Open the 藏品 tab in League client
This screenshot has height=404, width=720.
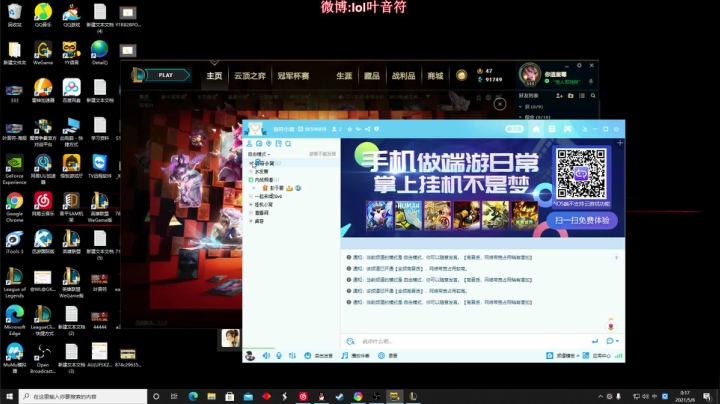(x=371, y=76)
